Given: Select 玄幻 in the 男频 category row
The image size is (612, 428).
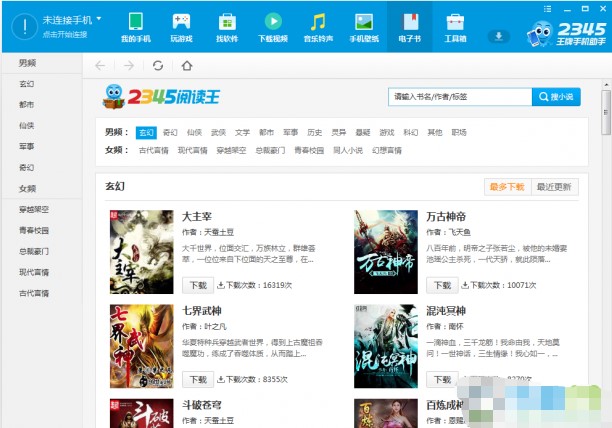Looking at the screenshot, I should tap(146, 133).
